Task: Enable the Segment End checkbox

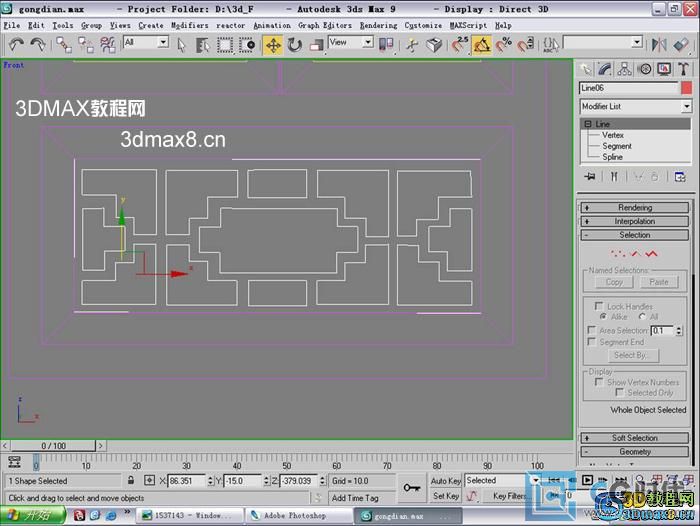Action: (x=592, y=342)
